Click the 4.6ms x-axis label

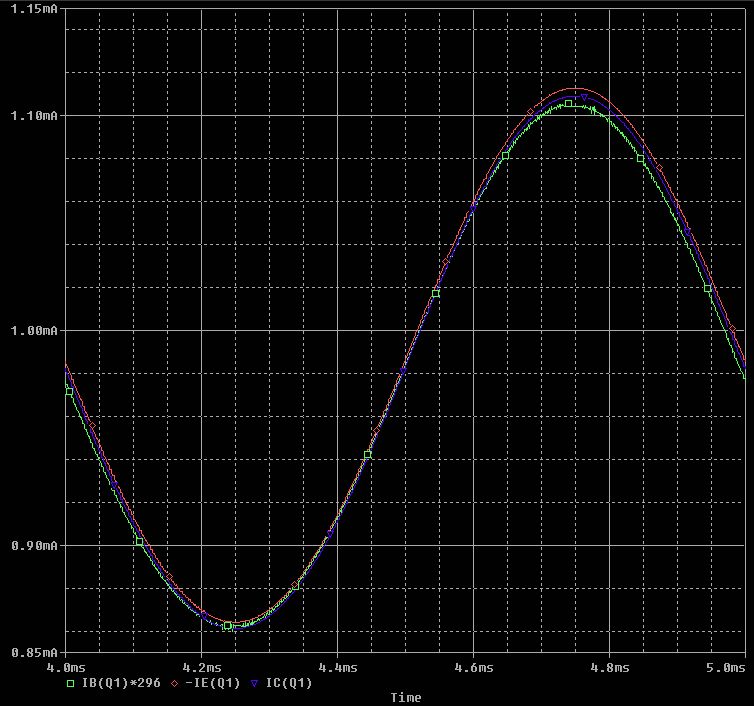[474, 668]
